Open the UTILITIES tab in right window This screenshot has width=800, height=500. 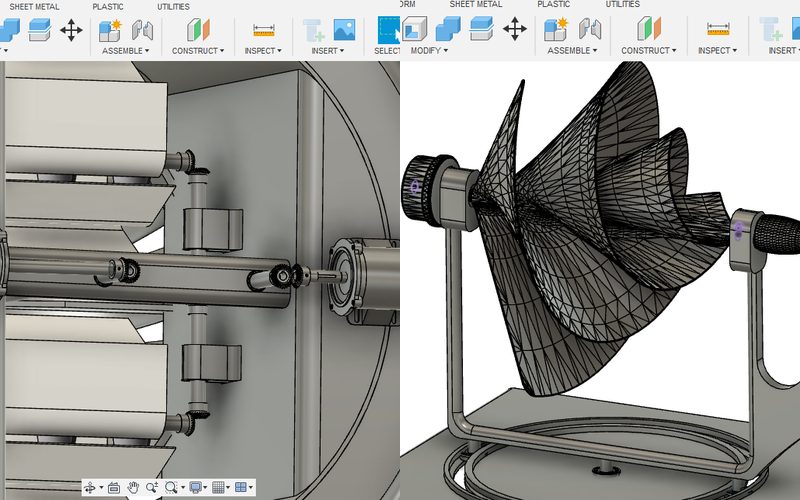[x=622, y=4]
